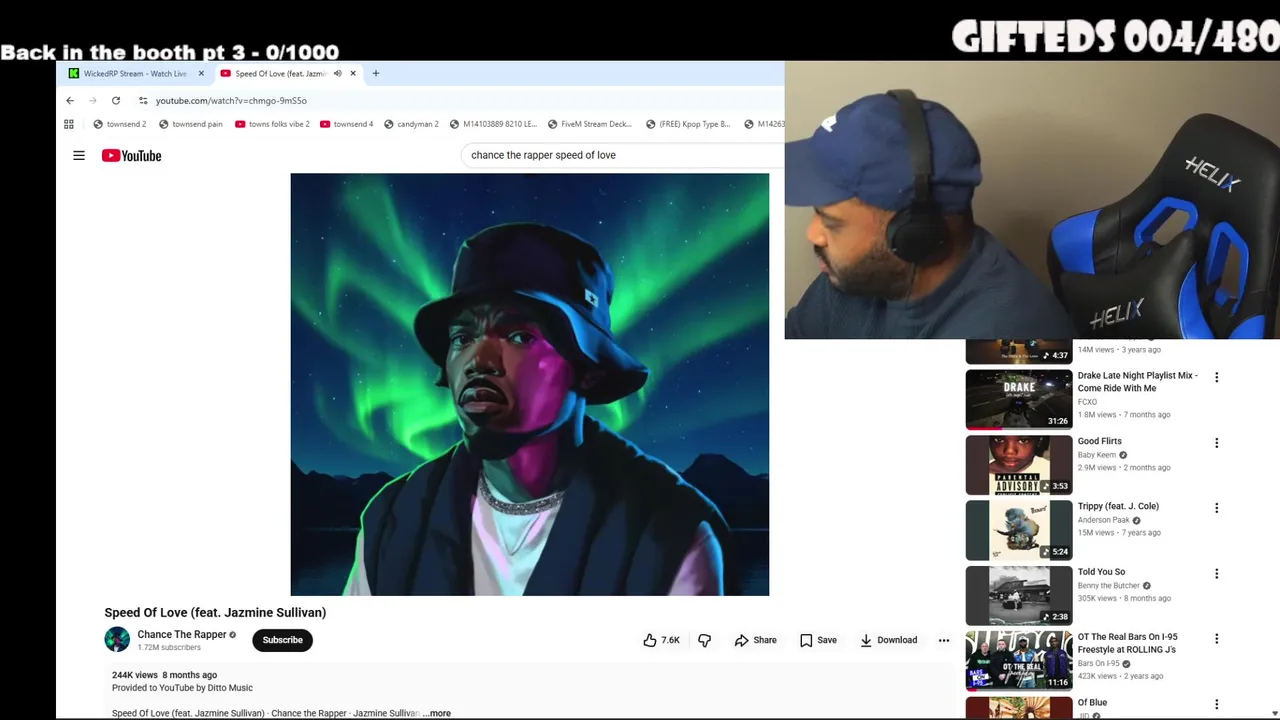Click the address bar URL
The height and width of the screenshot is (720, 1280).
[231, 100]
